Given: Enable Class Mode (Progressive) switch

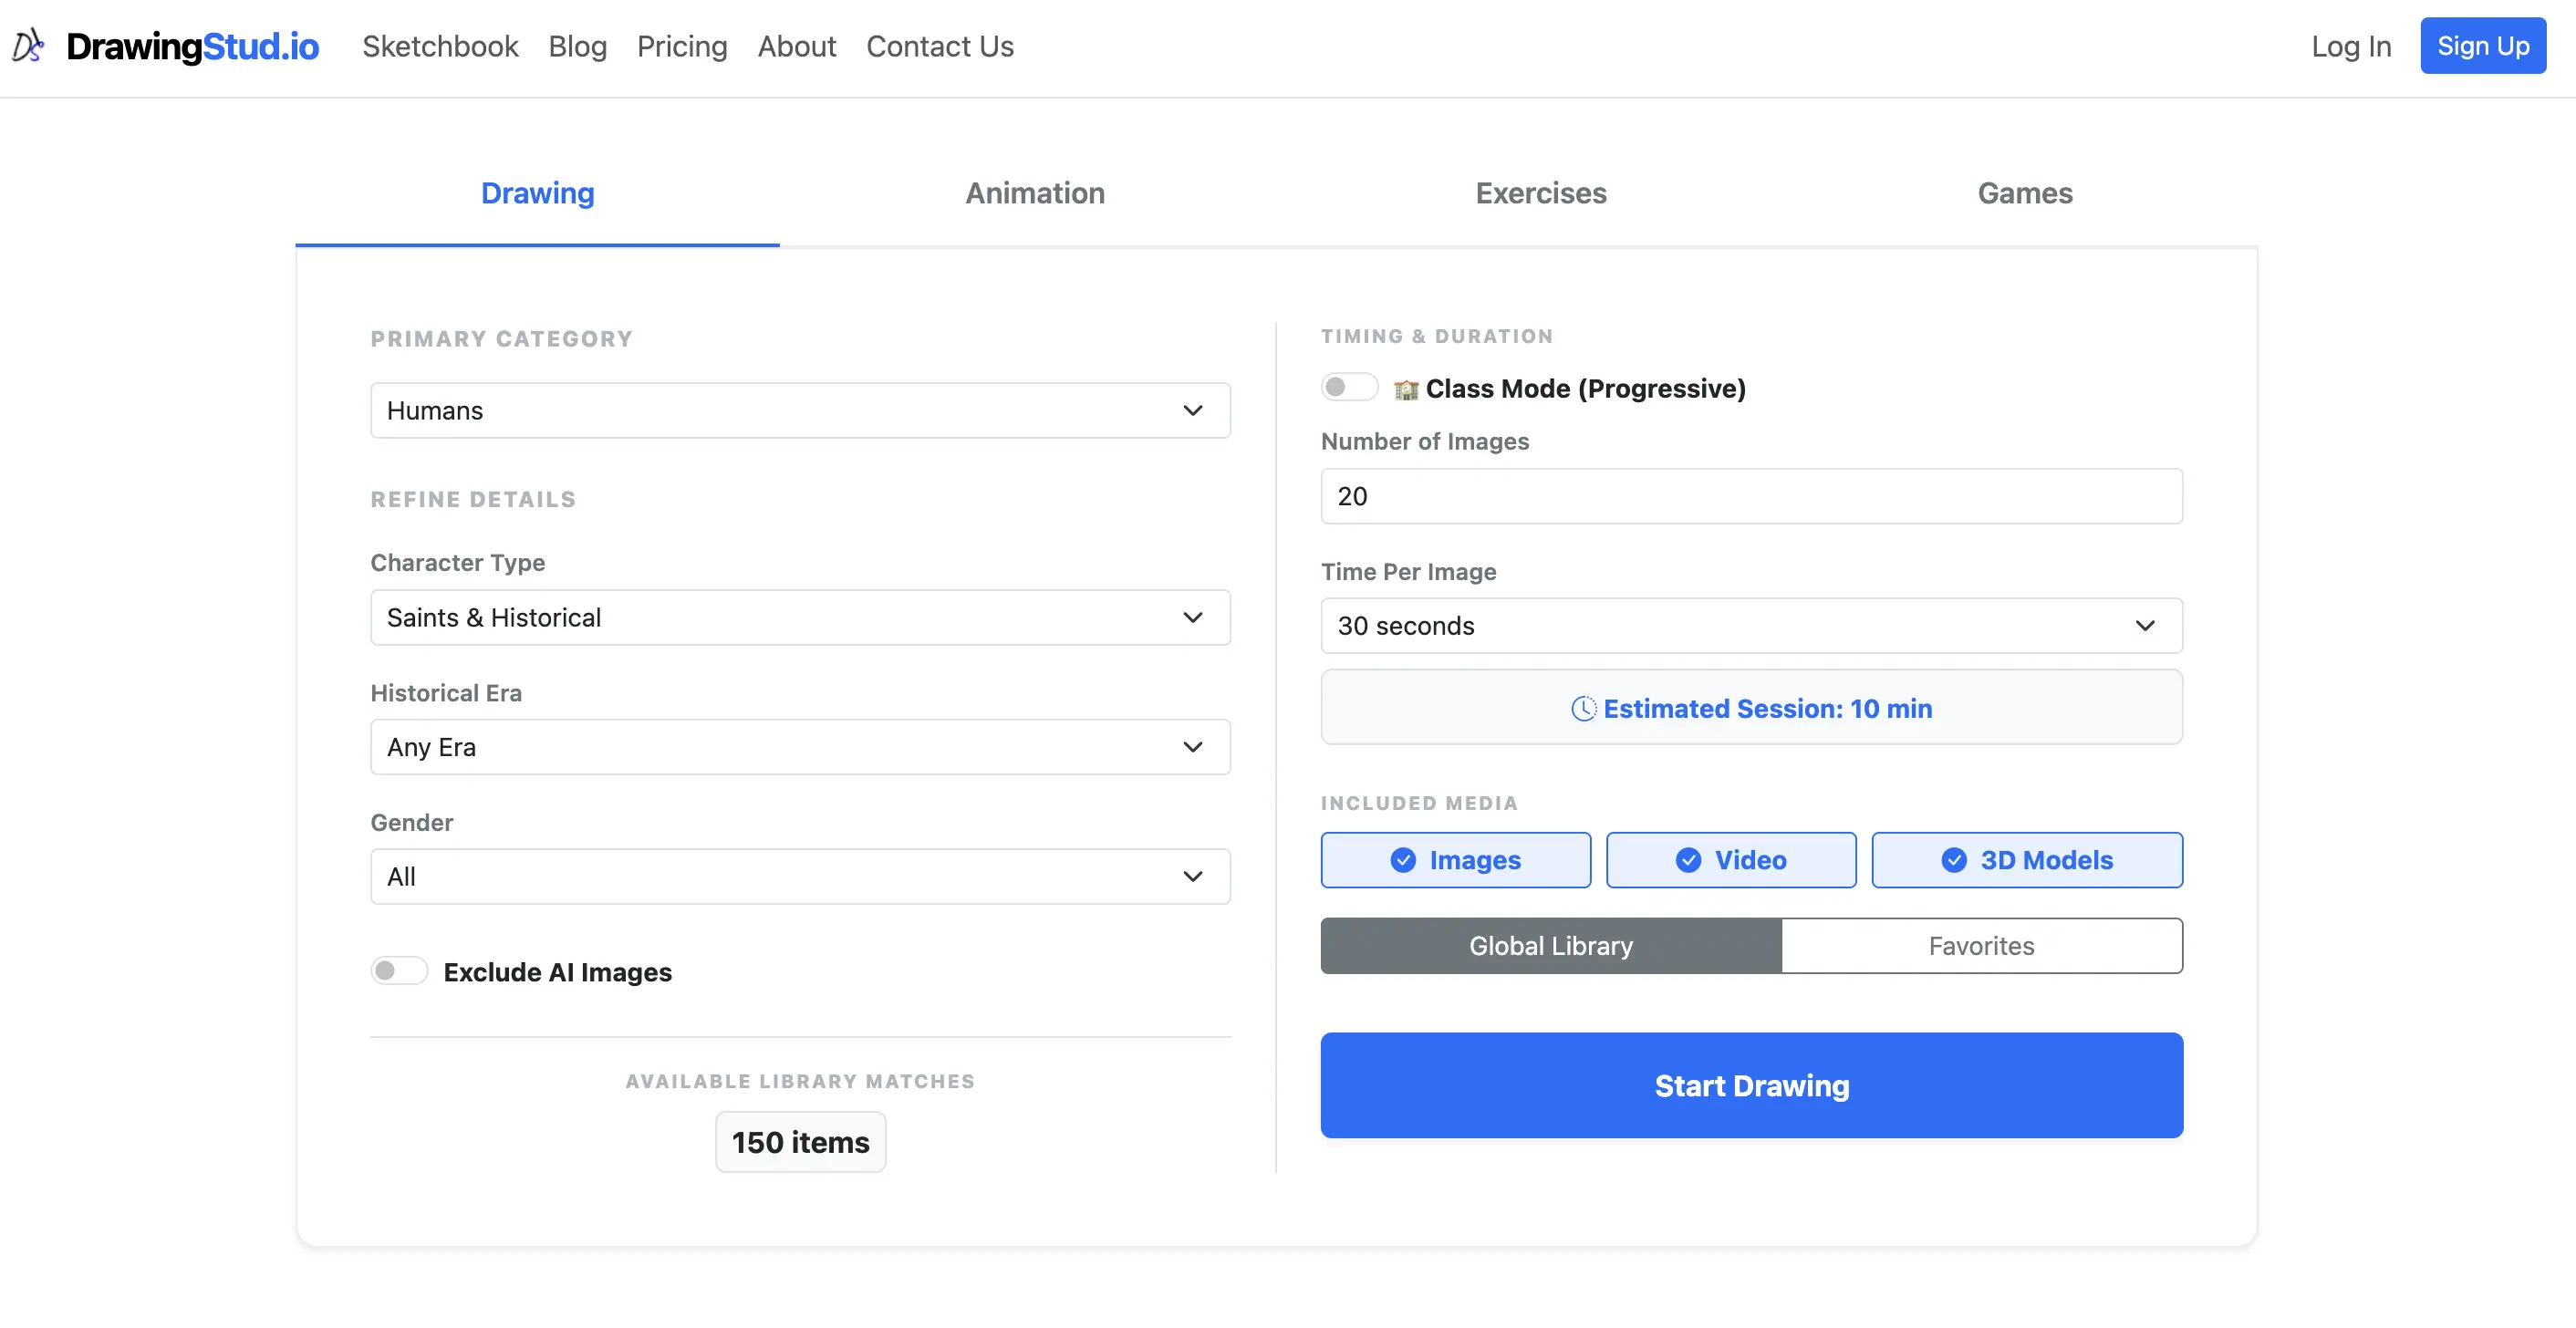Looking at the screenshot, I should (1348, 387).
